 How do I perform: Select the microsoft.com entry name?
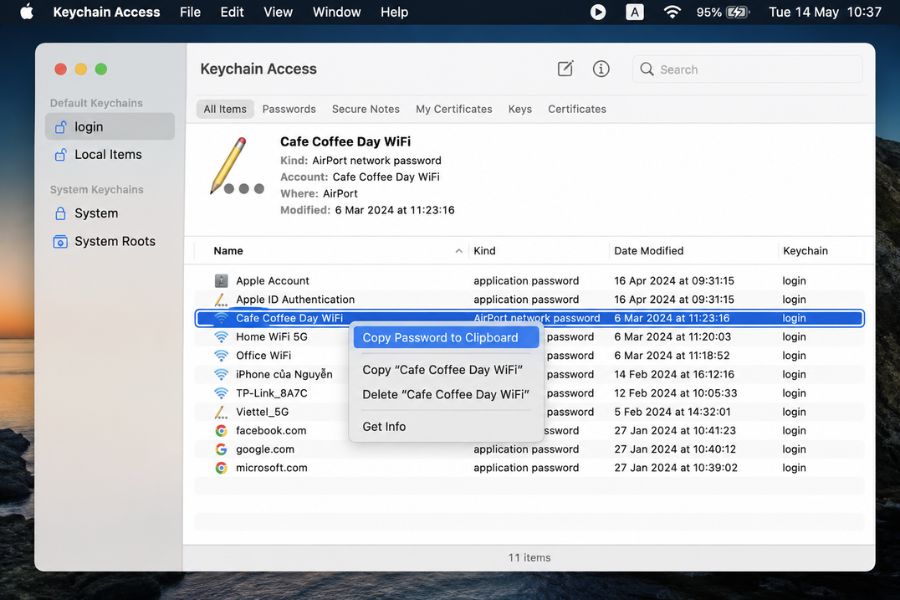click(271, 468)
